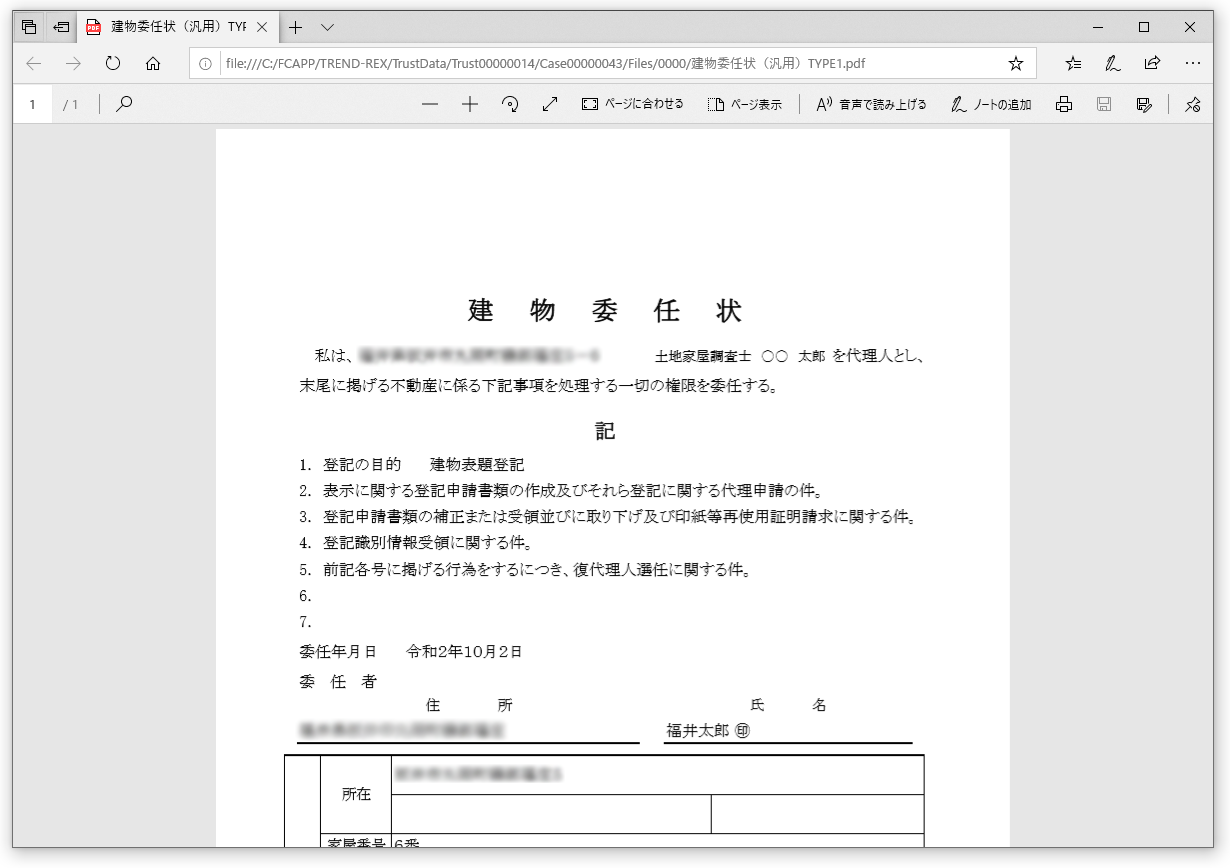Select line 3 about 印紙等再使用証明請求
The width and height of the screenshot is (1230, 868).
(x=608, y=517)
